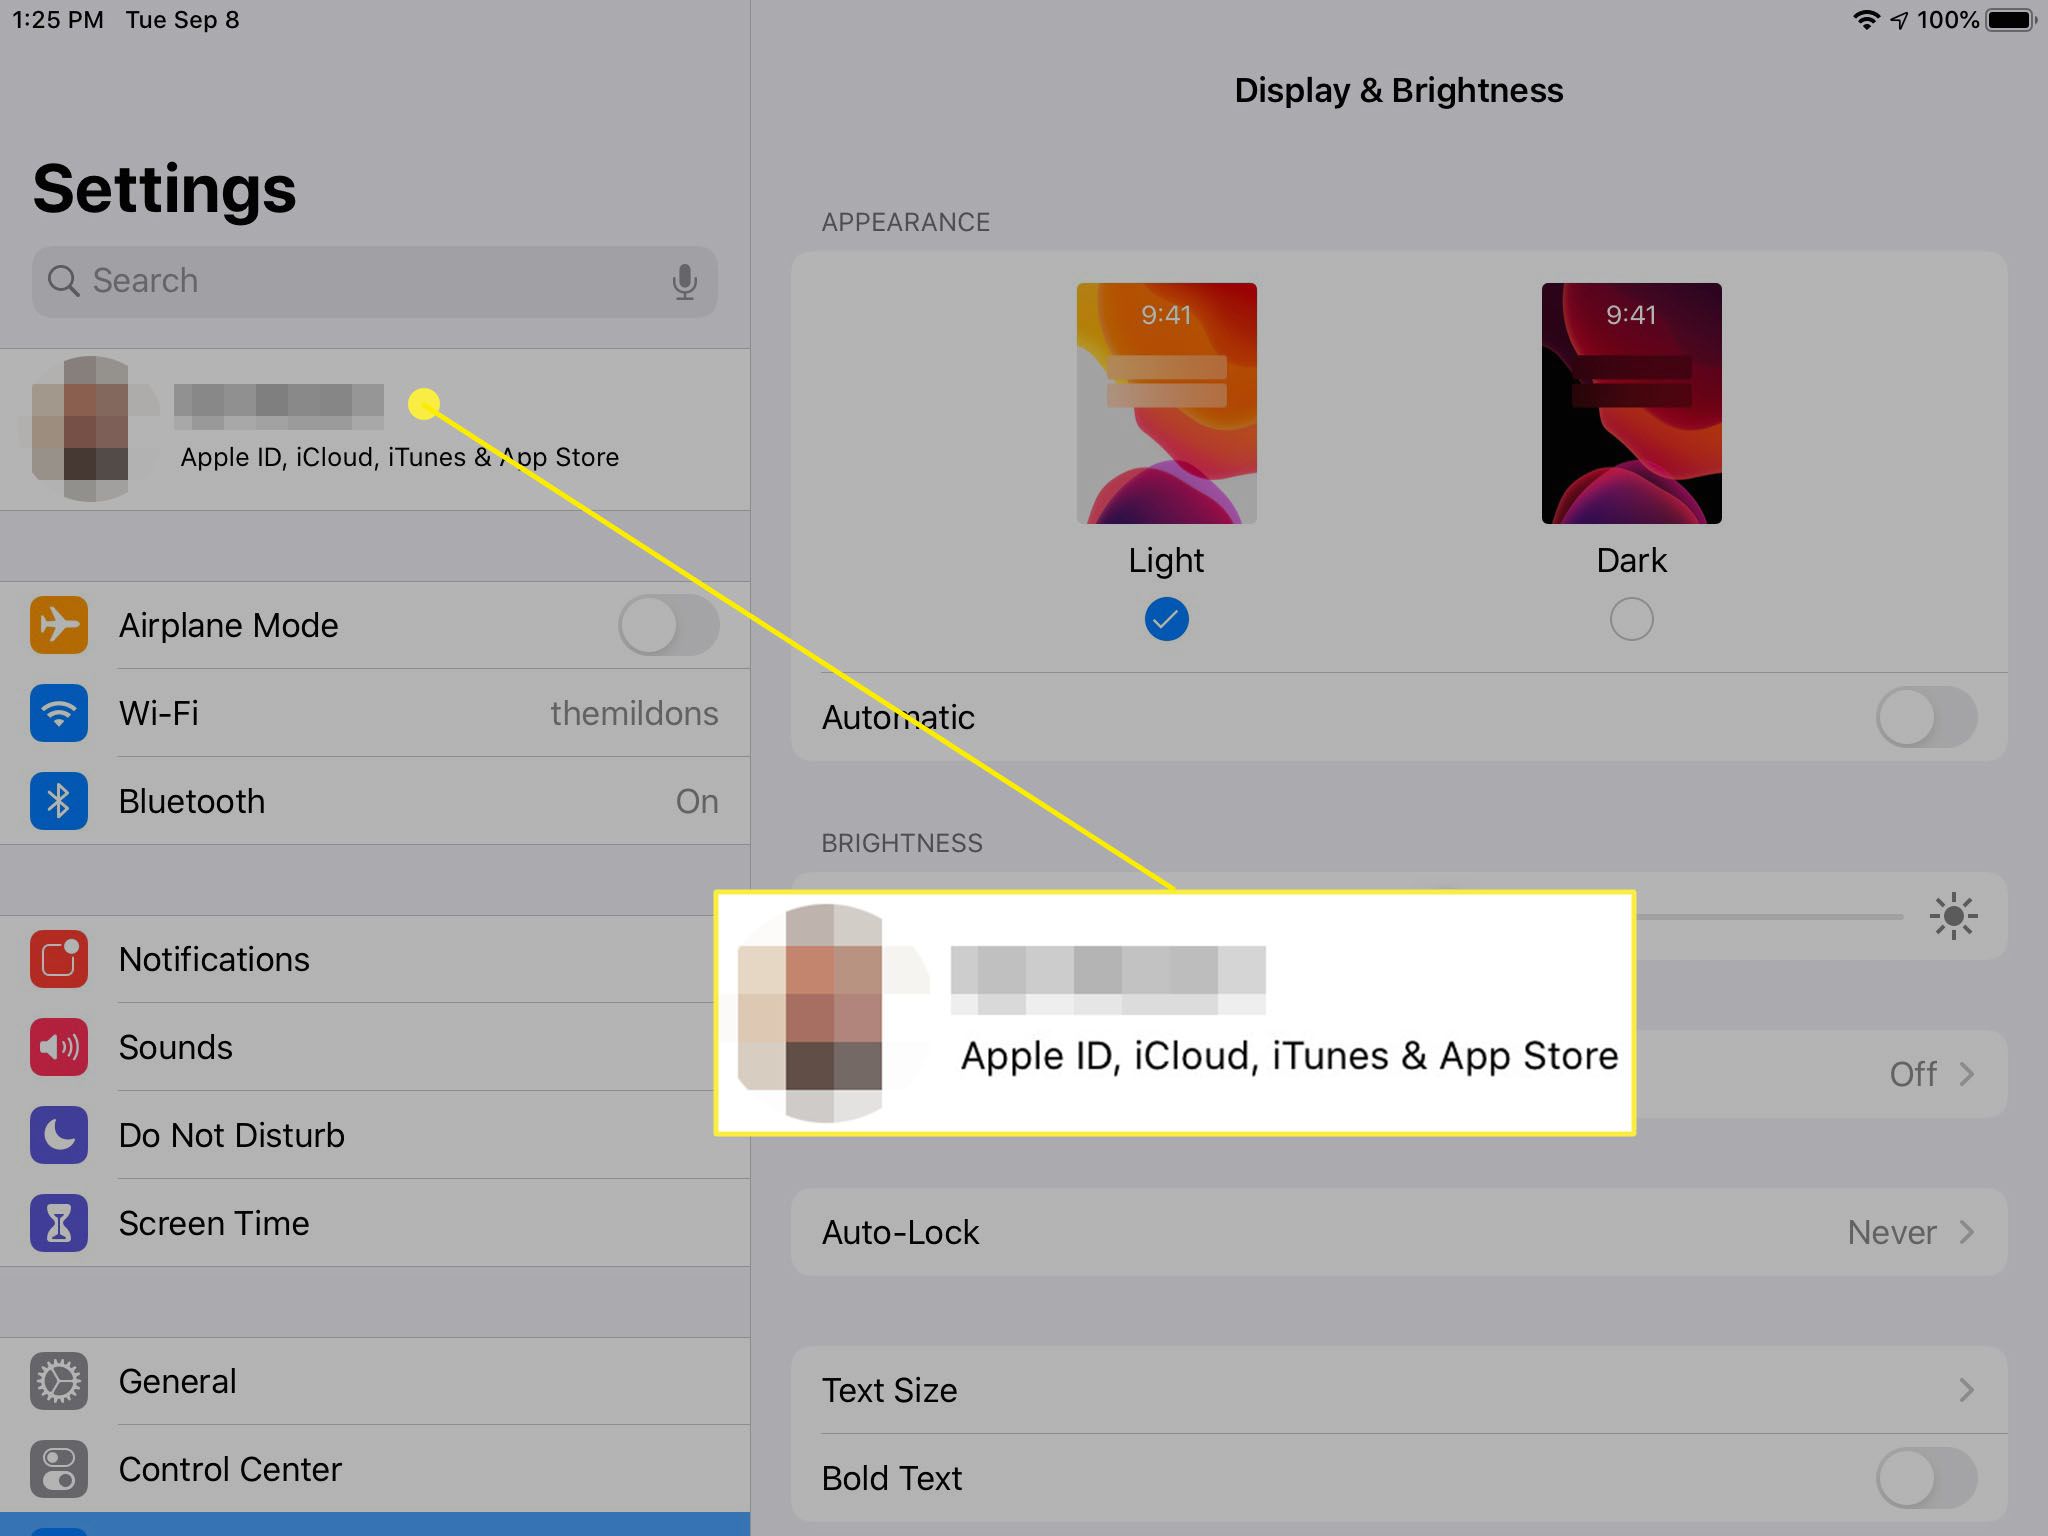The image size is (2048, 1536).
Task: Tap the Light mode preview thumbnail
Action: pos(1166,403)
